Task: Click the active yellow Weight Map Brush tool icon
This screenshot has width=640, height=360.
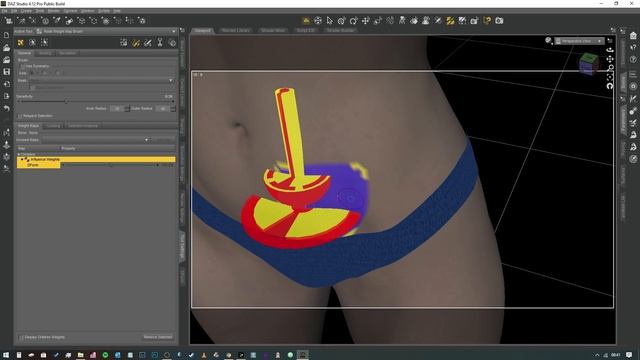Action: [x=450, y=20]
